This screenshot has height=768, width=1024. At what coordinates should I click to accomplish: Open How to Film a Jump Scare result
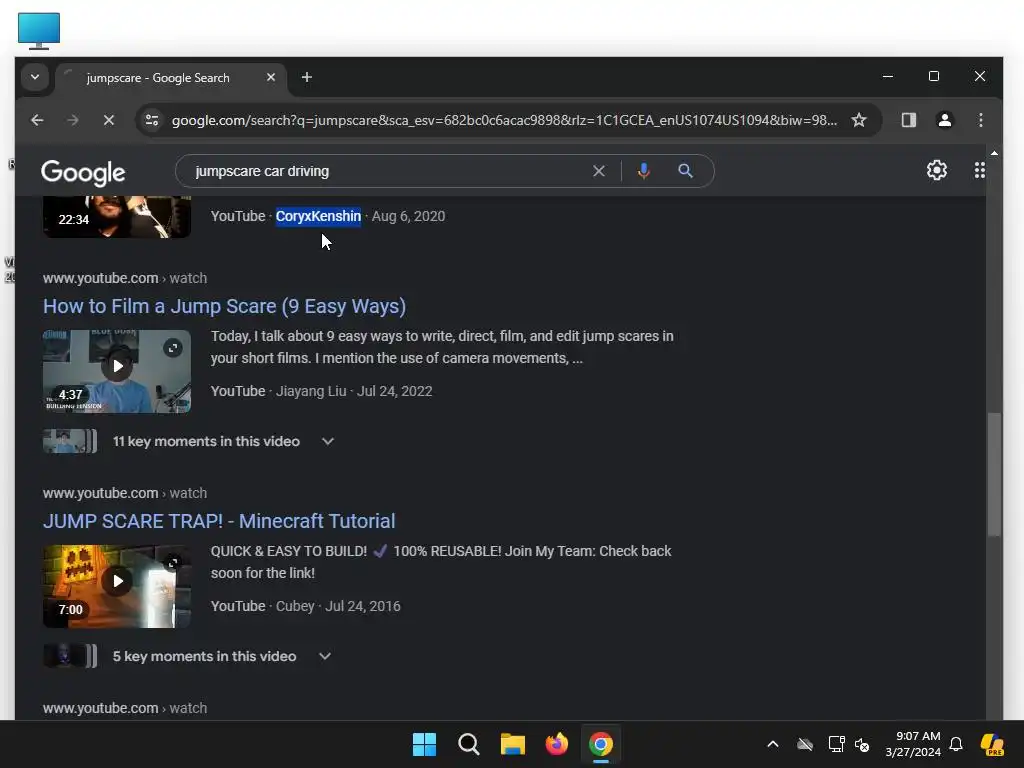click(x=224, y=306)
